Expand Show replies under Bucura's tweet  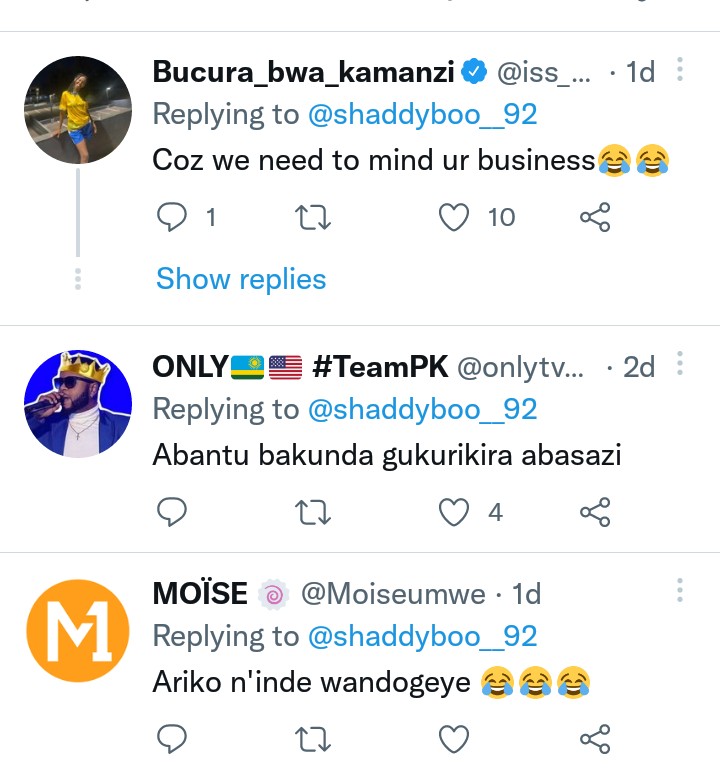click(241, 279)
